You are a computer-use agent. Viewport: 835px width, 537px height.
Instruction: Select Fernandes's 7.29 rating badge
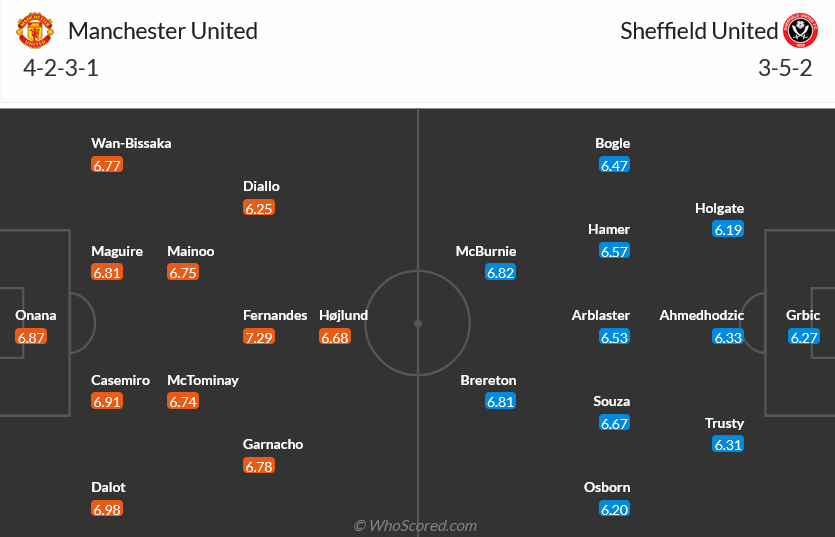pyautogui.click(x=259, y=337)
